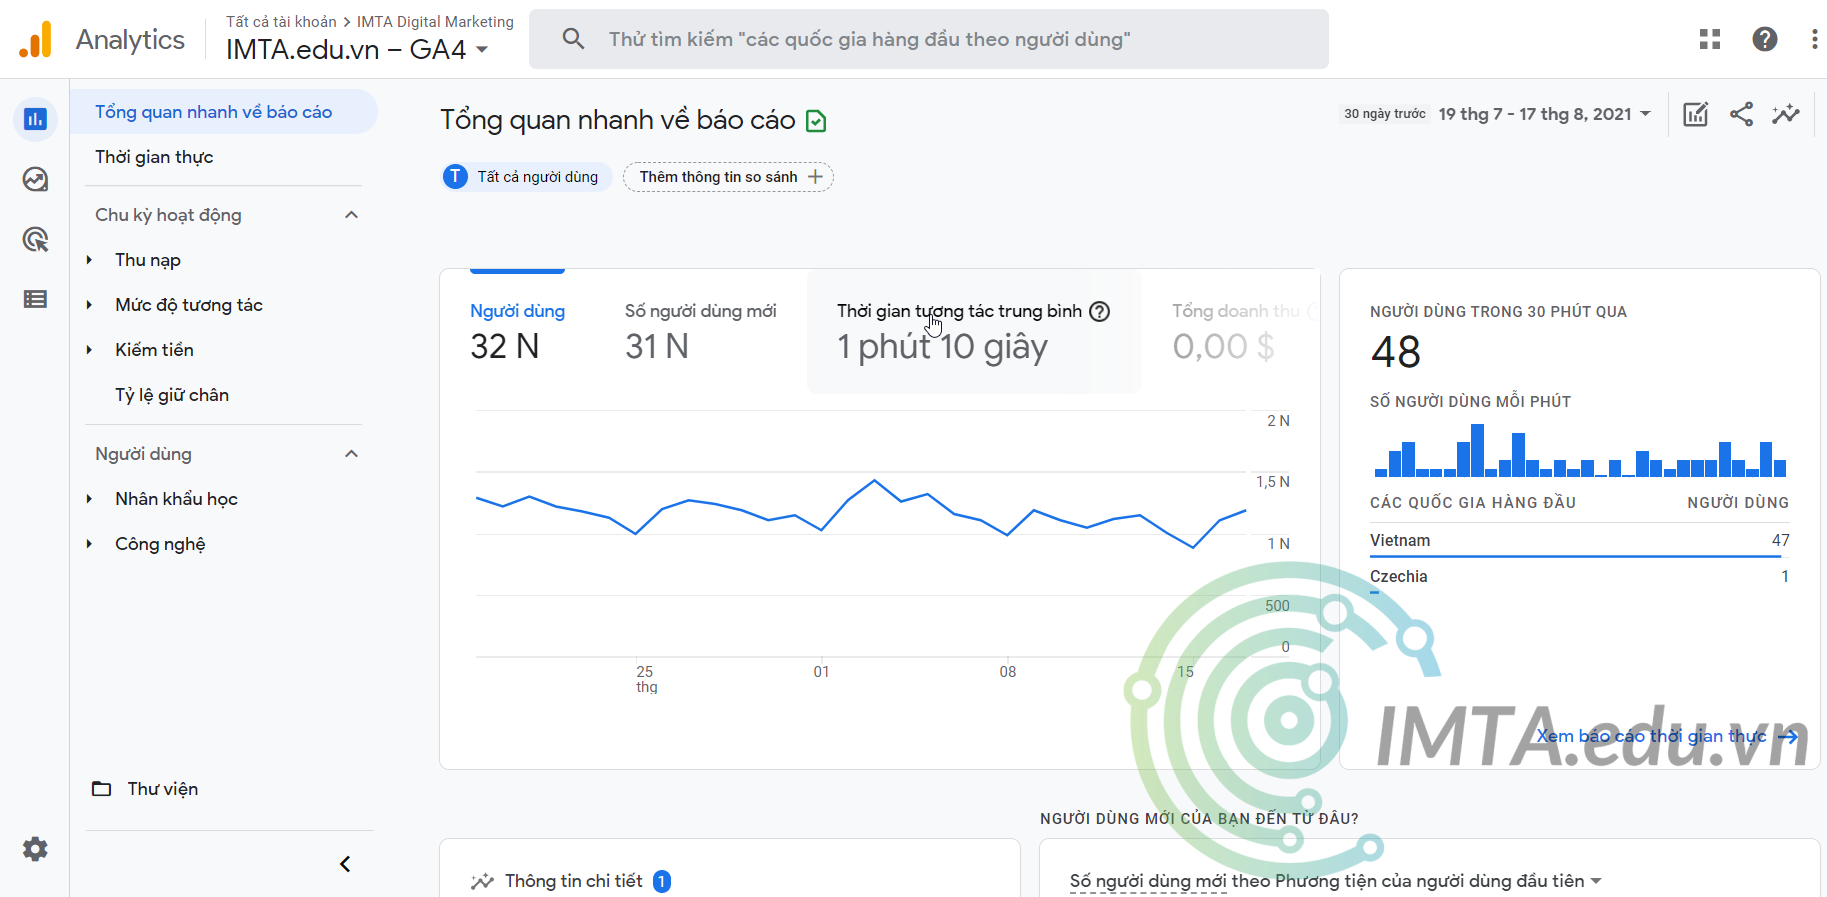The image size is (1827, 897).
Task: Open Tỷ lệ giữ chân report
Action: coord(172,395)
